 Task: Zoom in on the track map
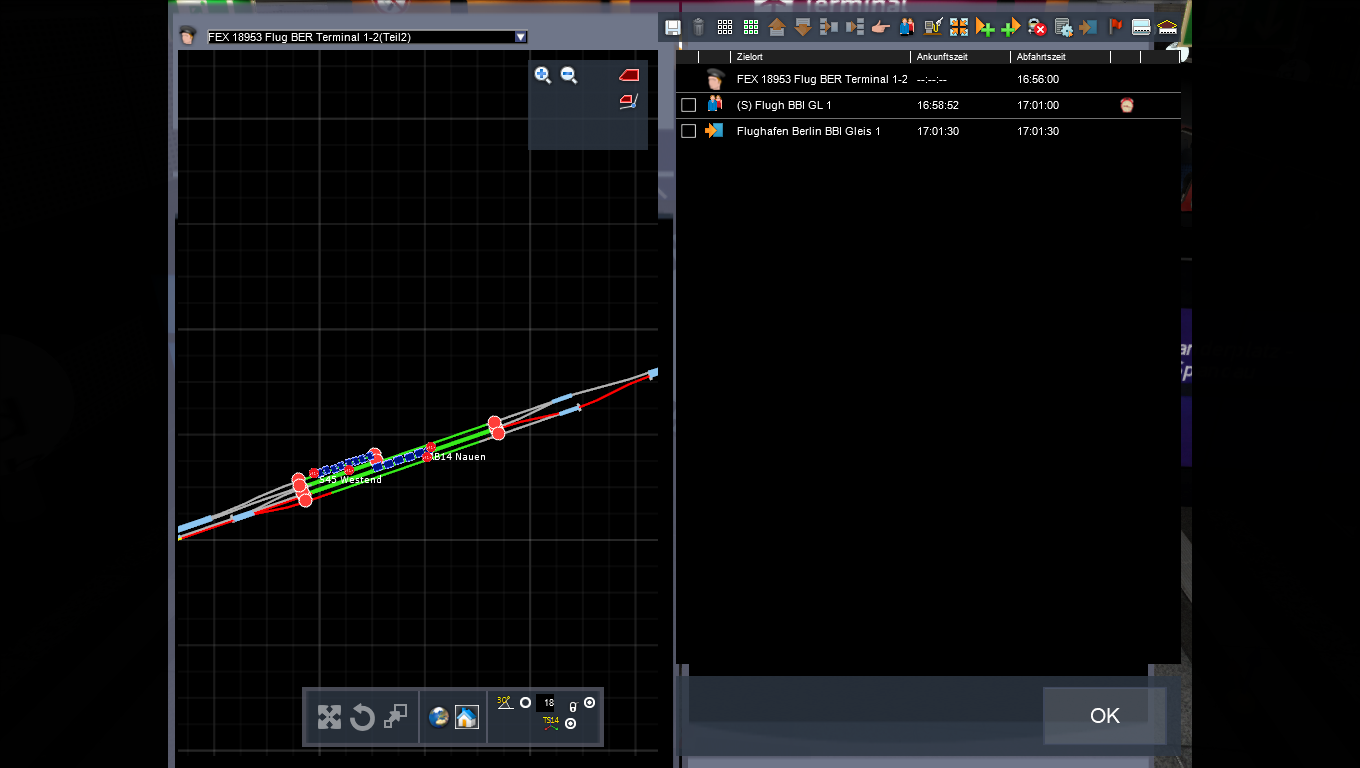point(543,75)
